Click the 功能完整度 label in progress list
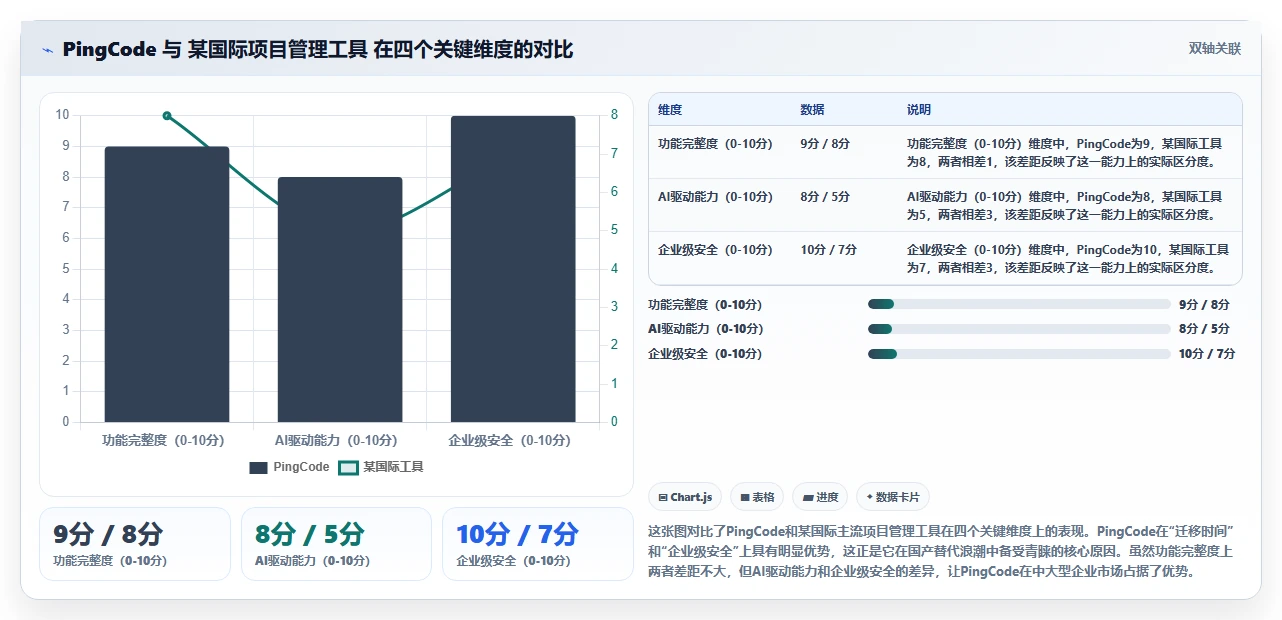The image size is (1282, 620). [705, 305]
